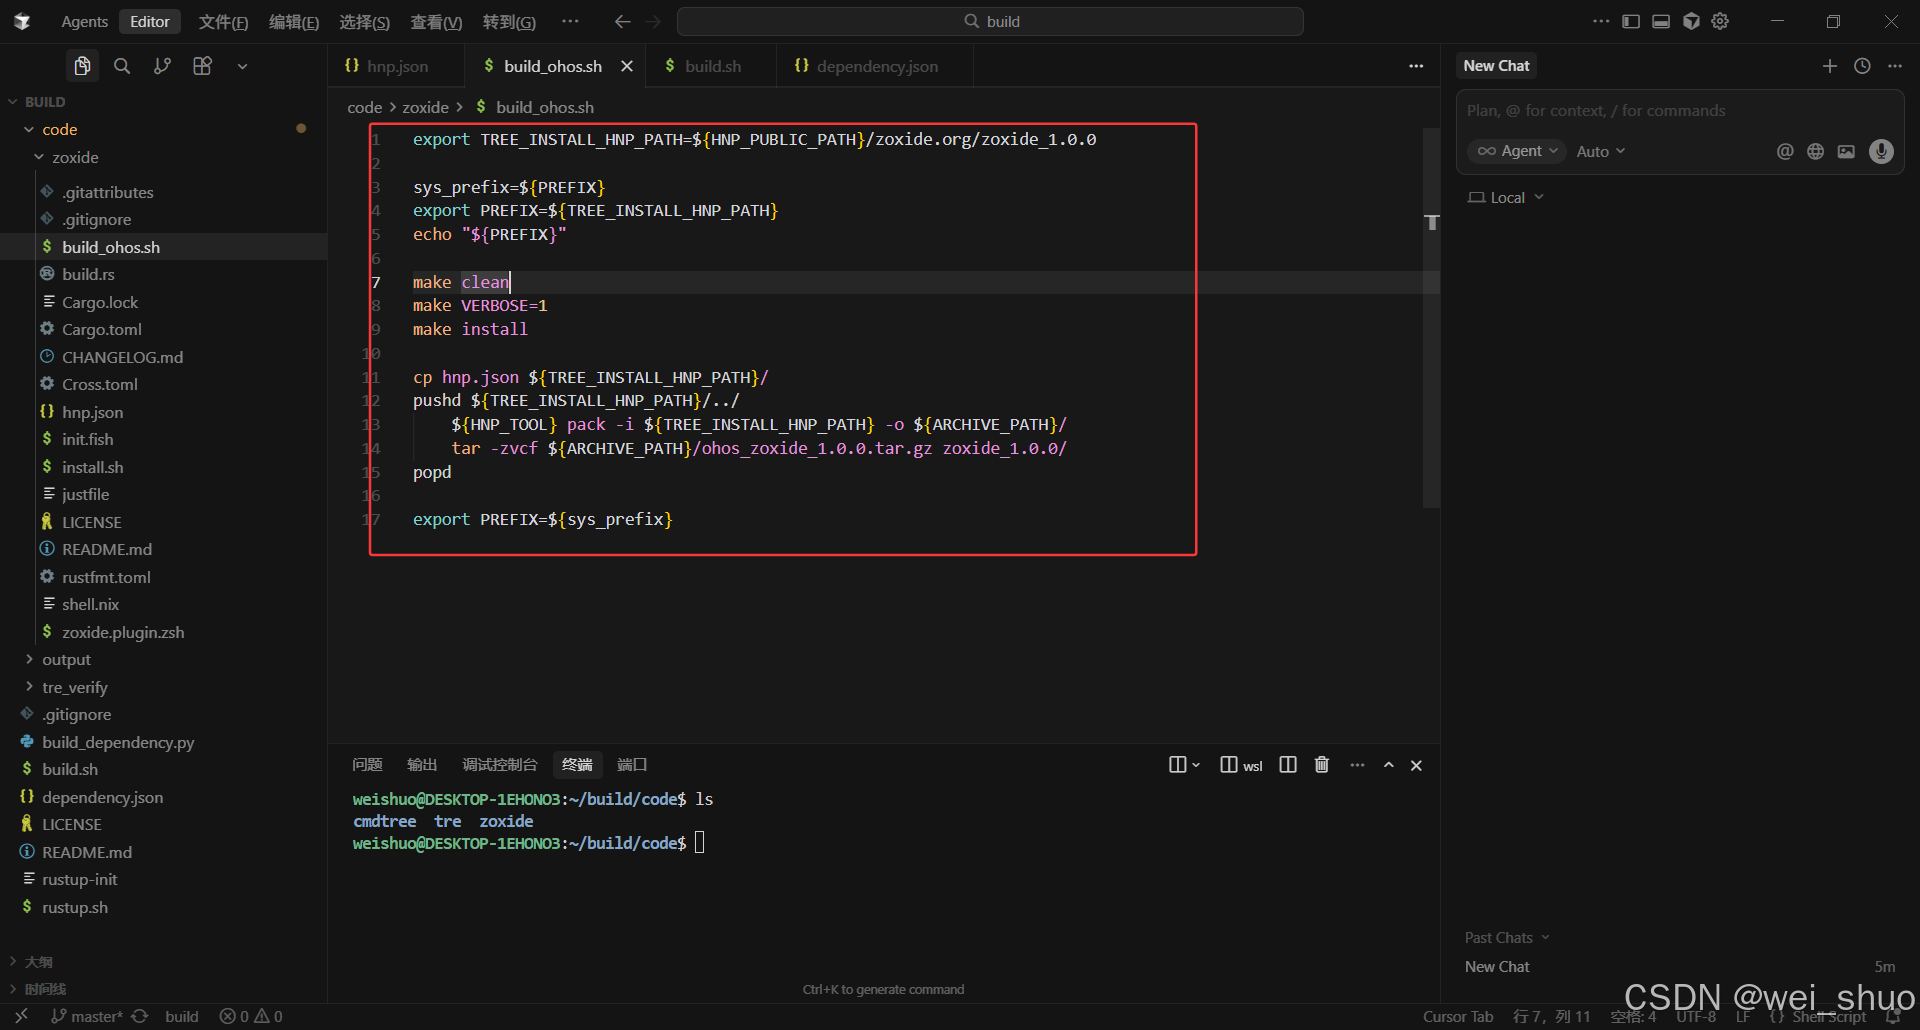Click the editor vertical scrollbar
The image size is (1920, 1030).
[1431, 318]
